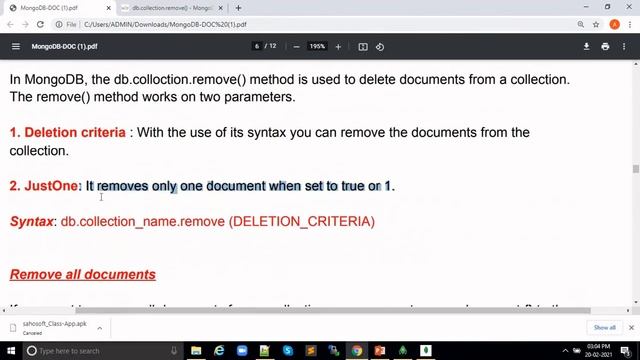Open the notification center

(x=626, y=351)
